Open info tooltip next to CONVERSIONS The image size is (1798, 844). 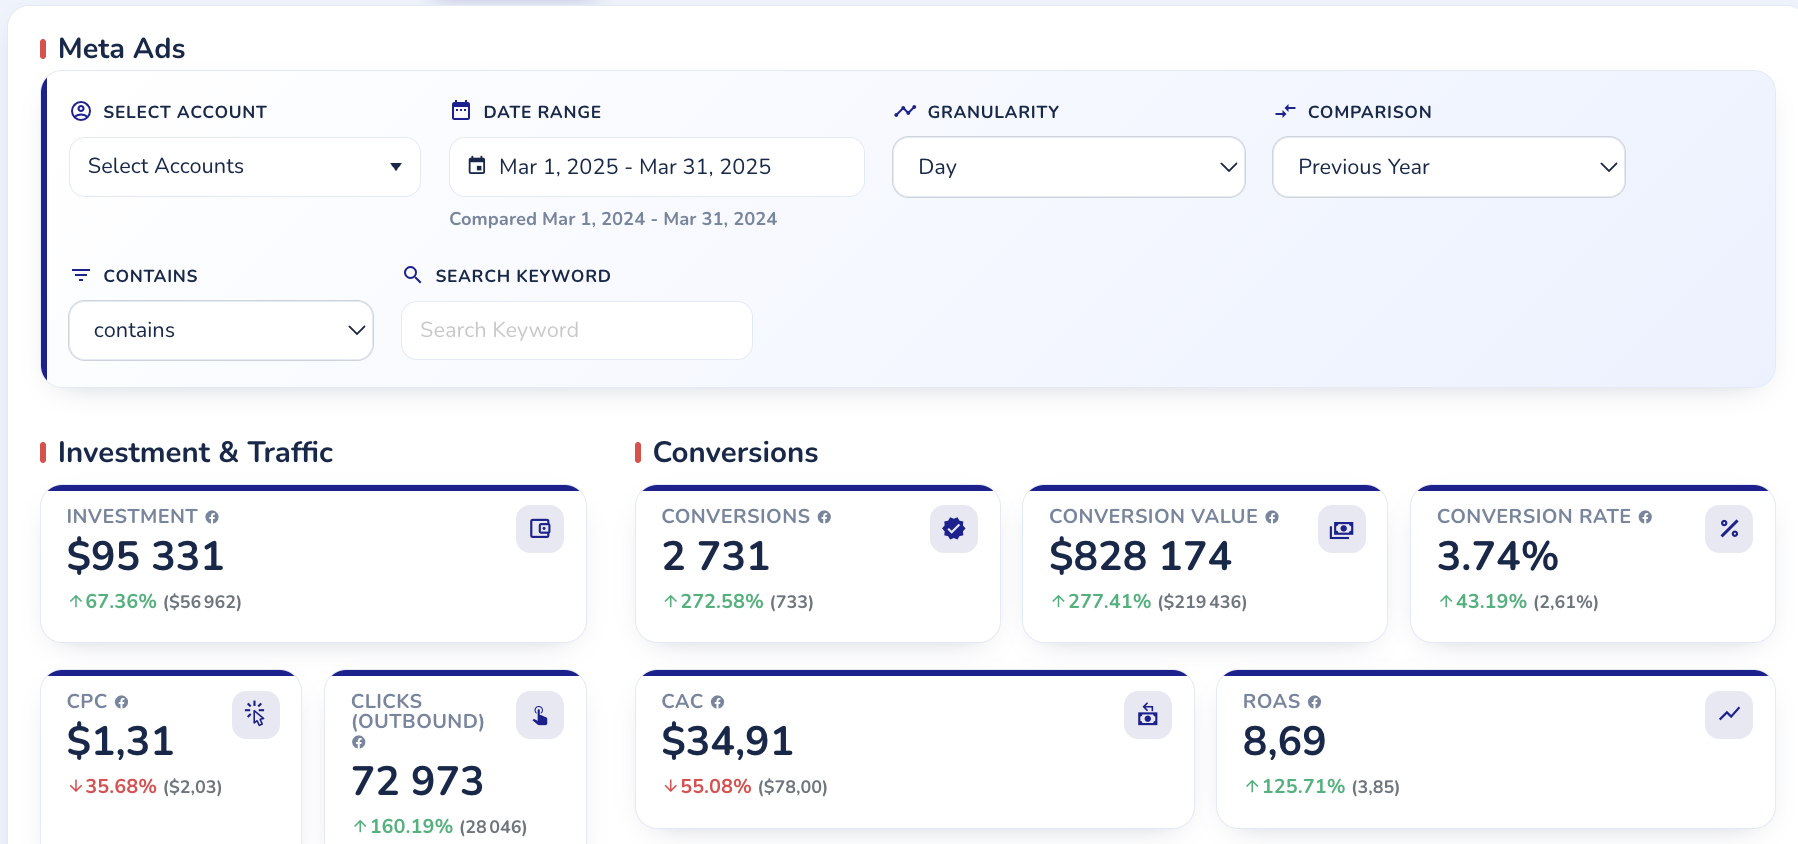coord(824,517)
